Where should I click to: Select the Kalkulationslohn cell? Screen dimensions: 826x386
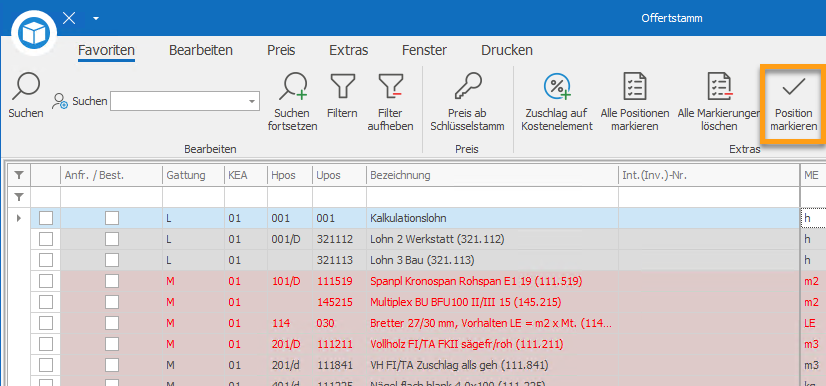coord(492,218)
